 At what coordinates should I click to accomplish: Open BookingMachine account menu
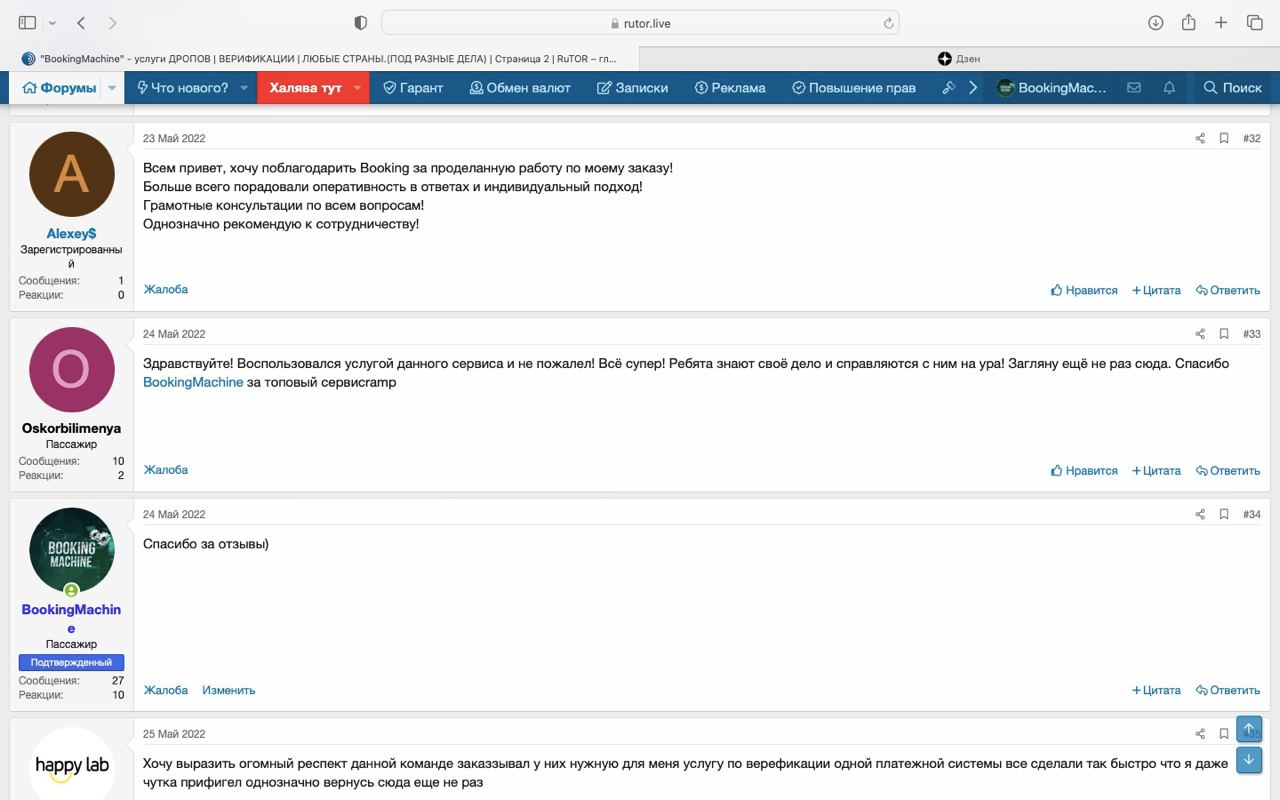(x=1051, y=88)
